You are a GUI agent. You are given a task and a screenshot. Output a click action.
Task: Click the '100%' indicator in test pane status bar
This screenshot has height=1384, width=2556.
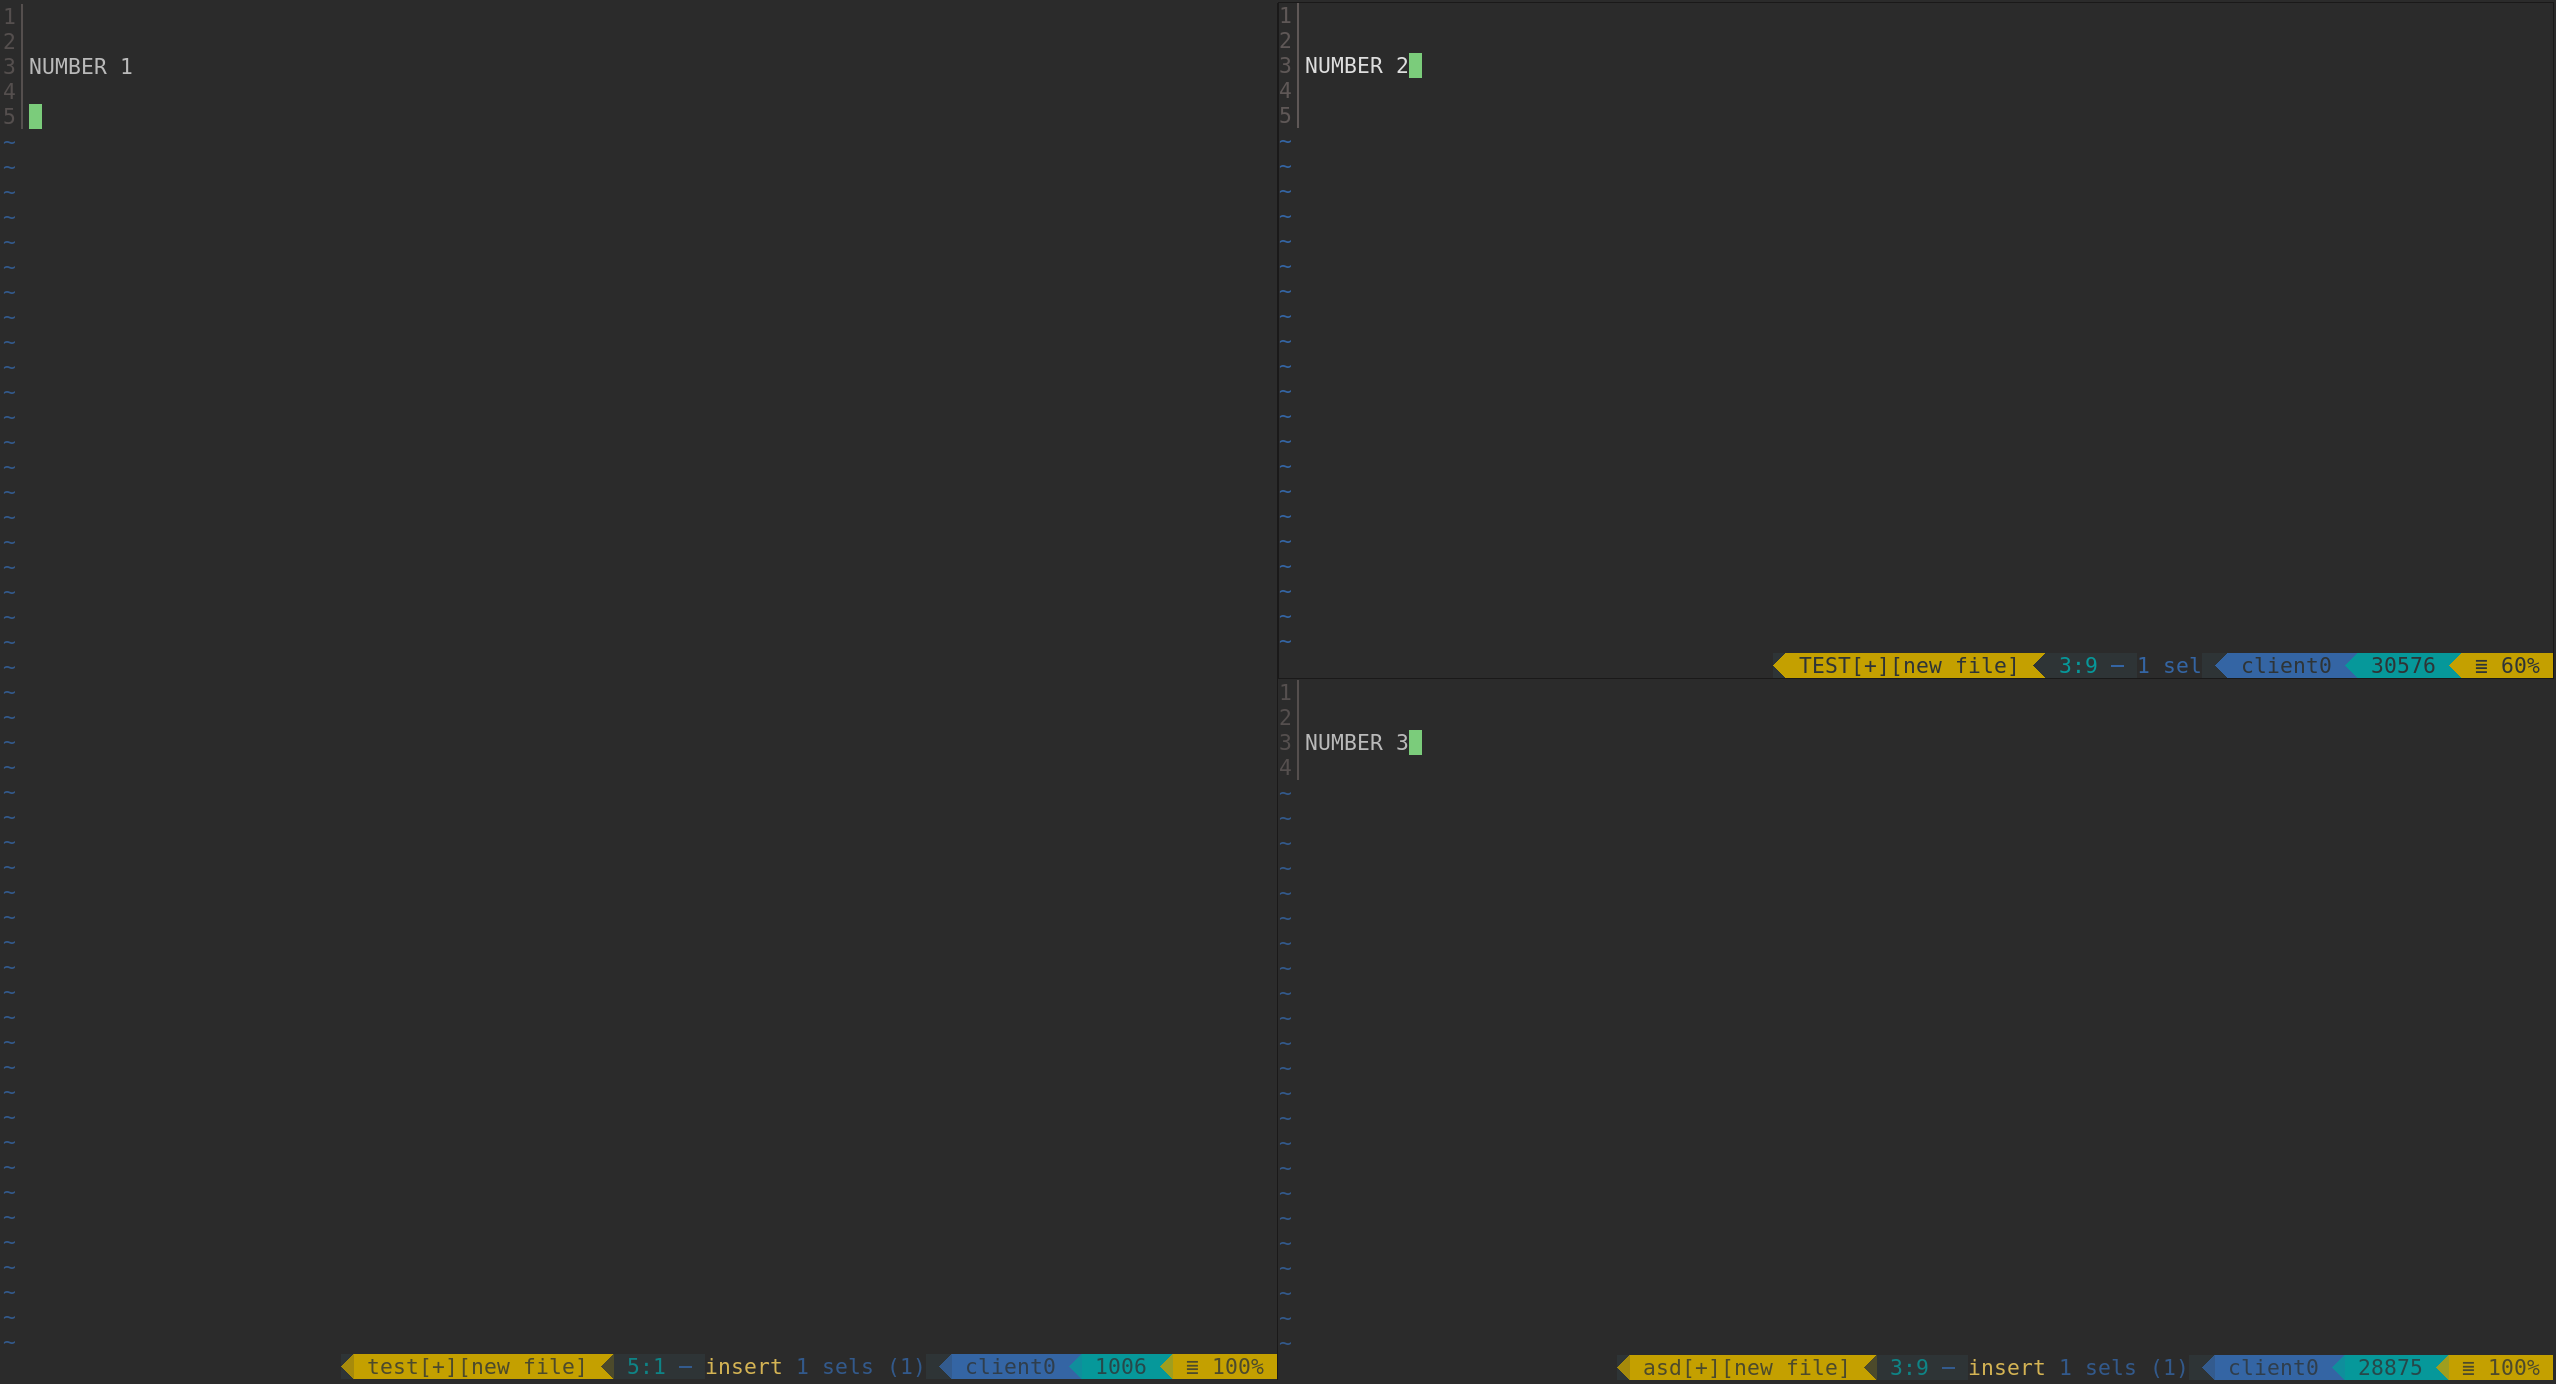1238,1366
